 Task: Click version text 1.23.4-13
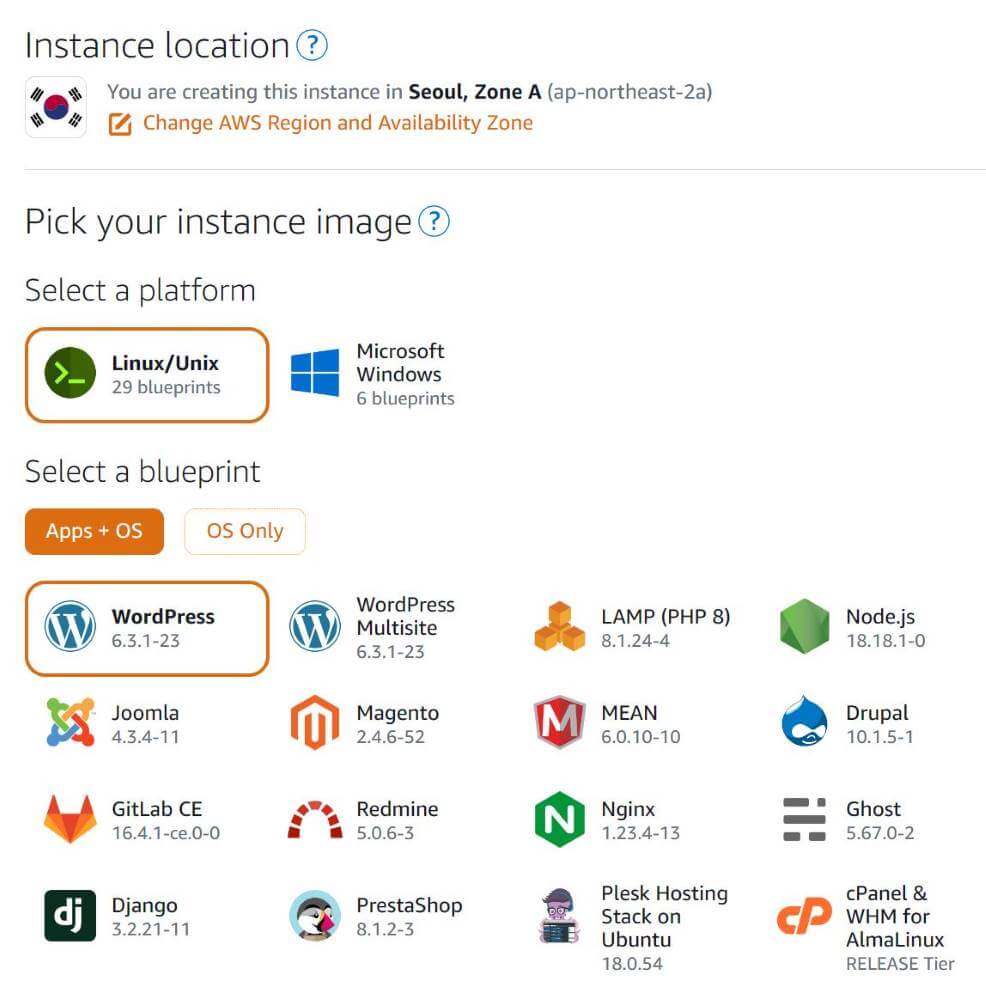(x=640, y=834)
